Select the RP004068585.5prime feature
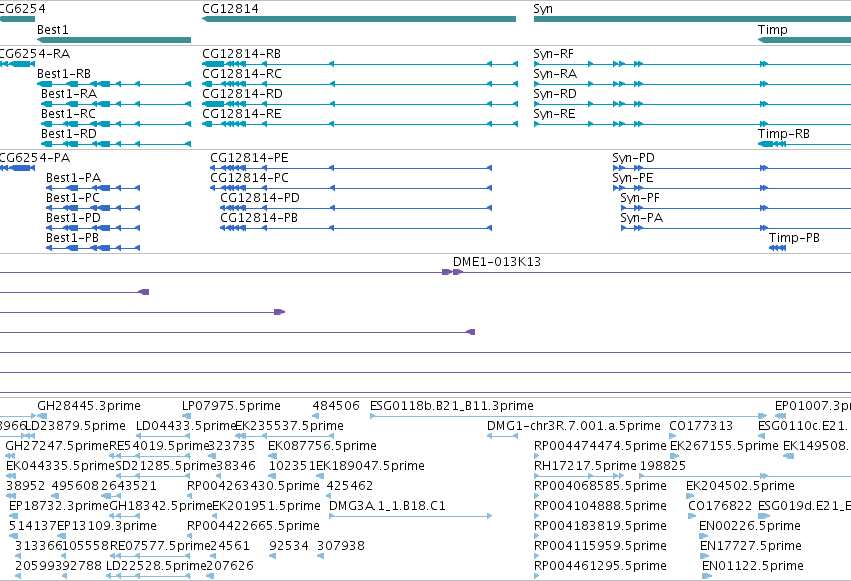This screenshot has height=581, width=851. coord(537,496)
